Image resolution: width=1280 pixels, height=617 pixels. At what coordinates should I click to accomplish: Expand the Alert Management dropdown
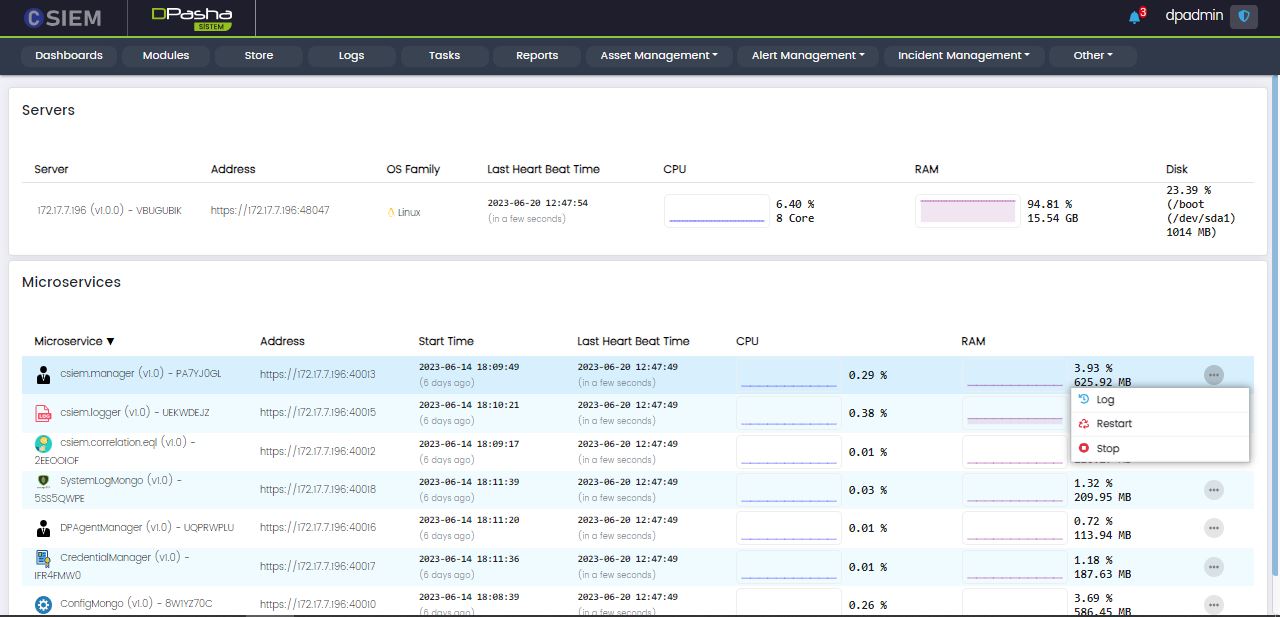tap(808, 56)
